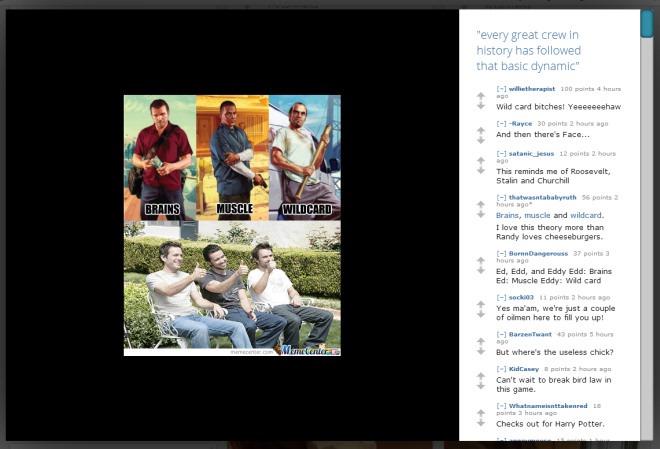This screenshot has height=449, width=660.
Task: Open thatwasntababyruth's profile
Action: tap(543, 197)
